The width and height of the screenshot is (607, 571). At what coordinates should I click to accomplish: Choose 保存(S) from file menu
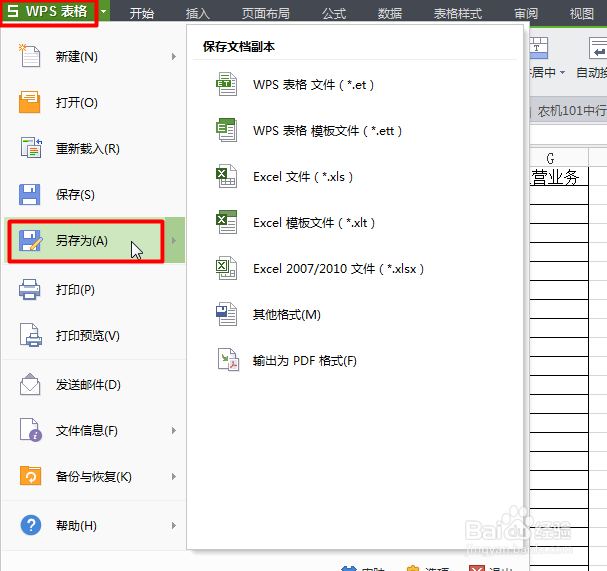click(94, 194)
